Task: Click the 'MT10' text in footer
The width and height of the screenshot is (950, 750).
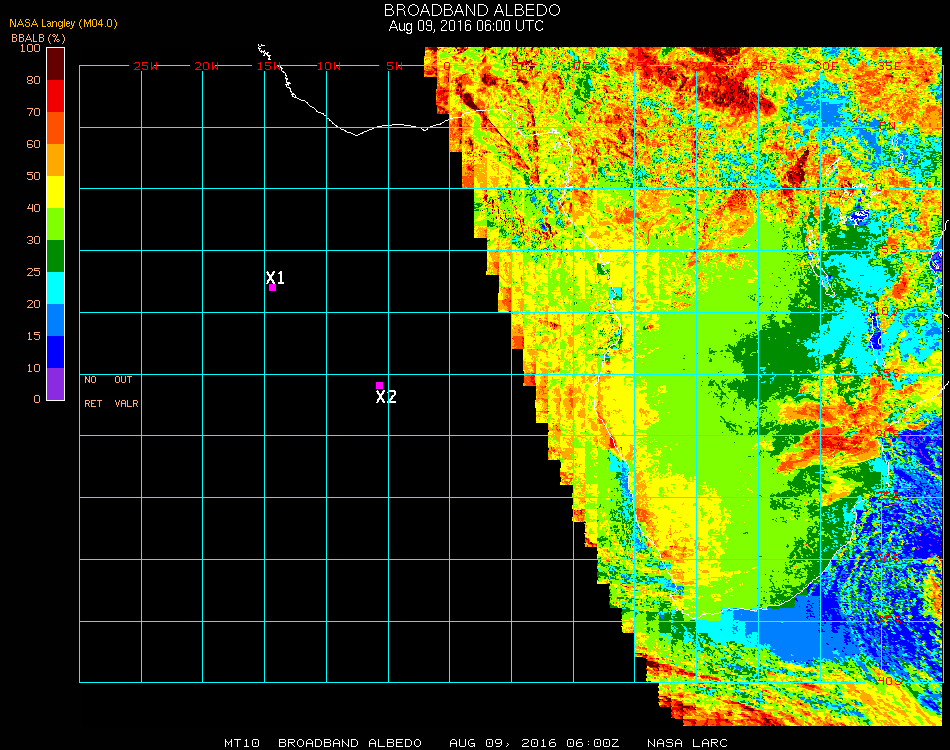Action: point(242,743)
